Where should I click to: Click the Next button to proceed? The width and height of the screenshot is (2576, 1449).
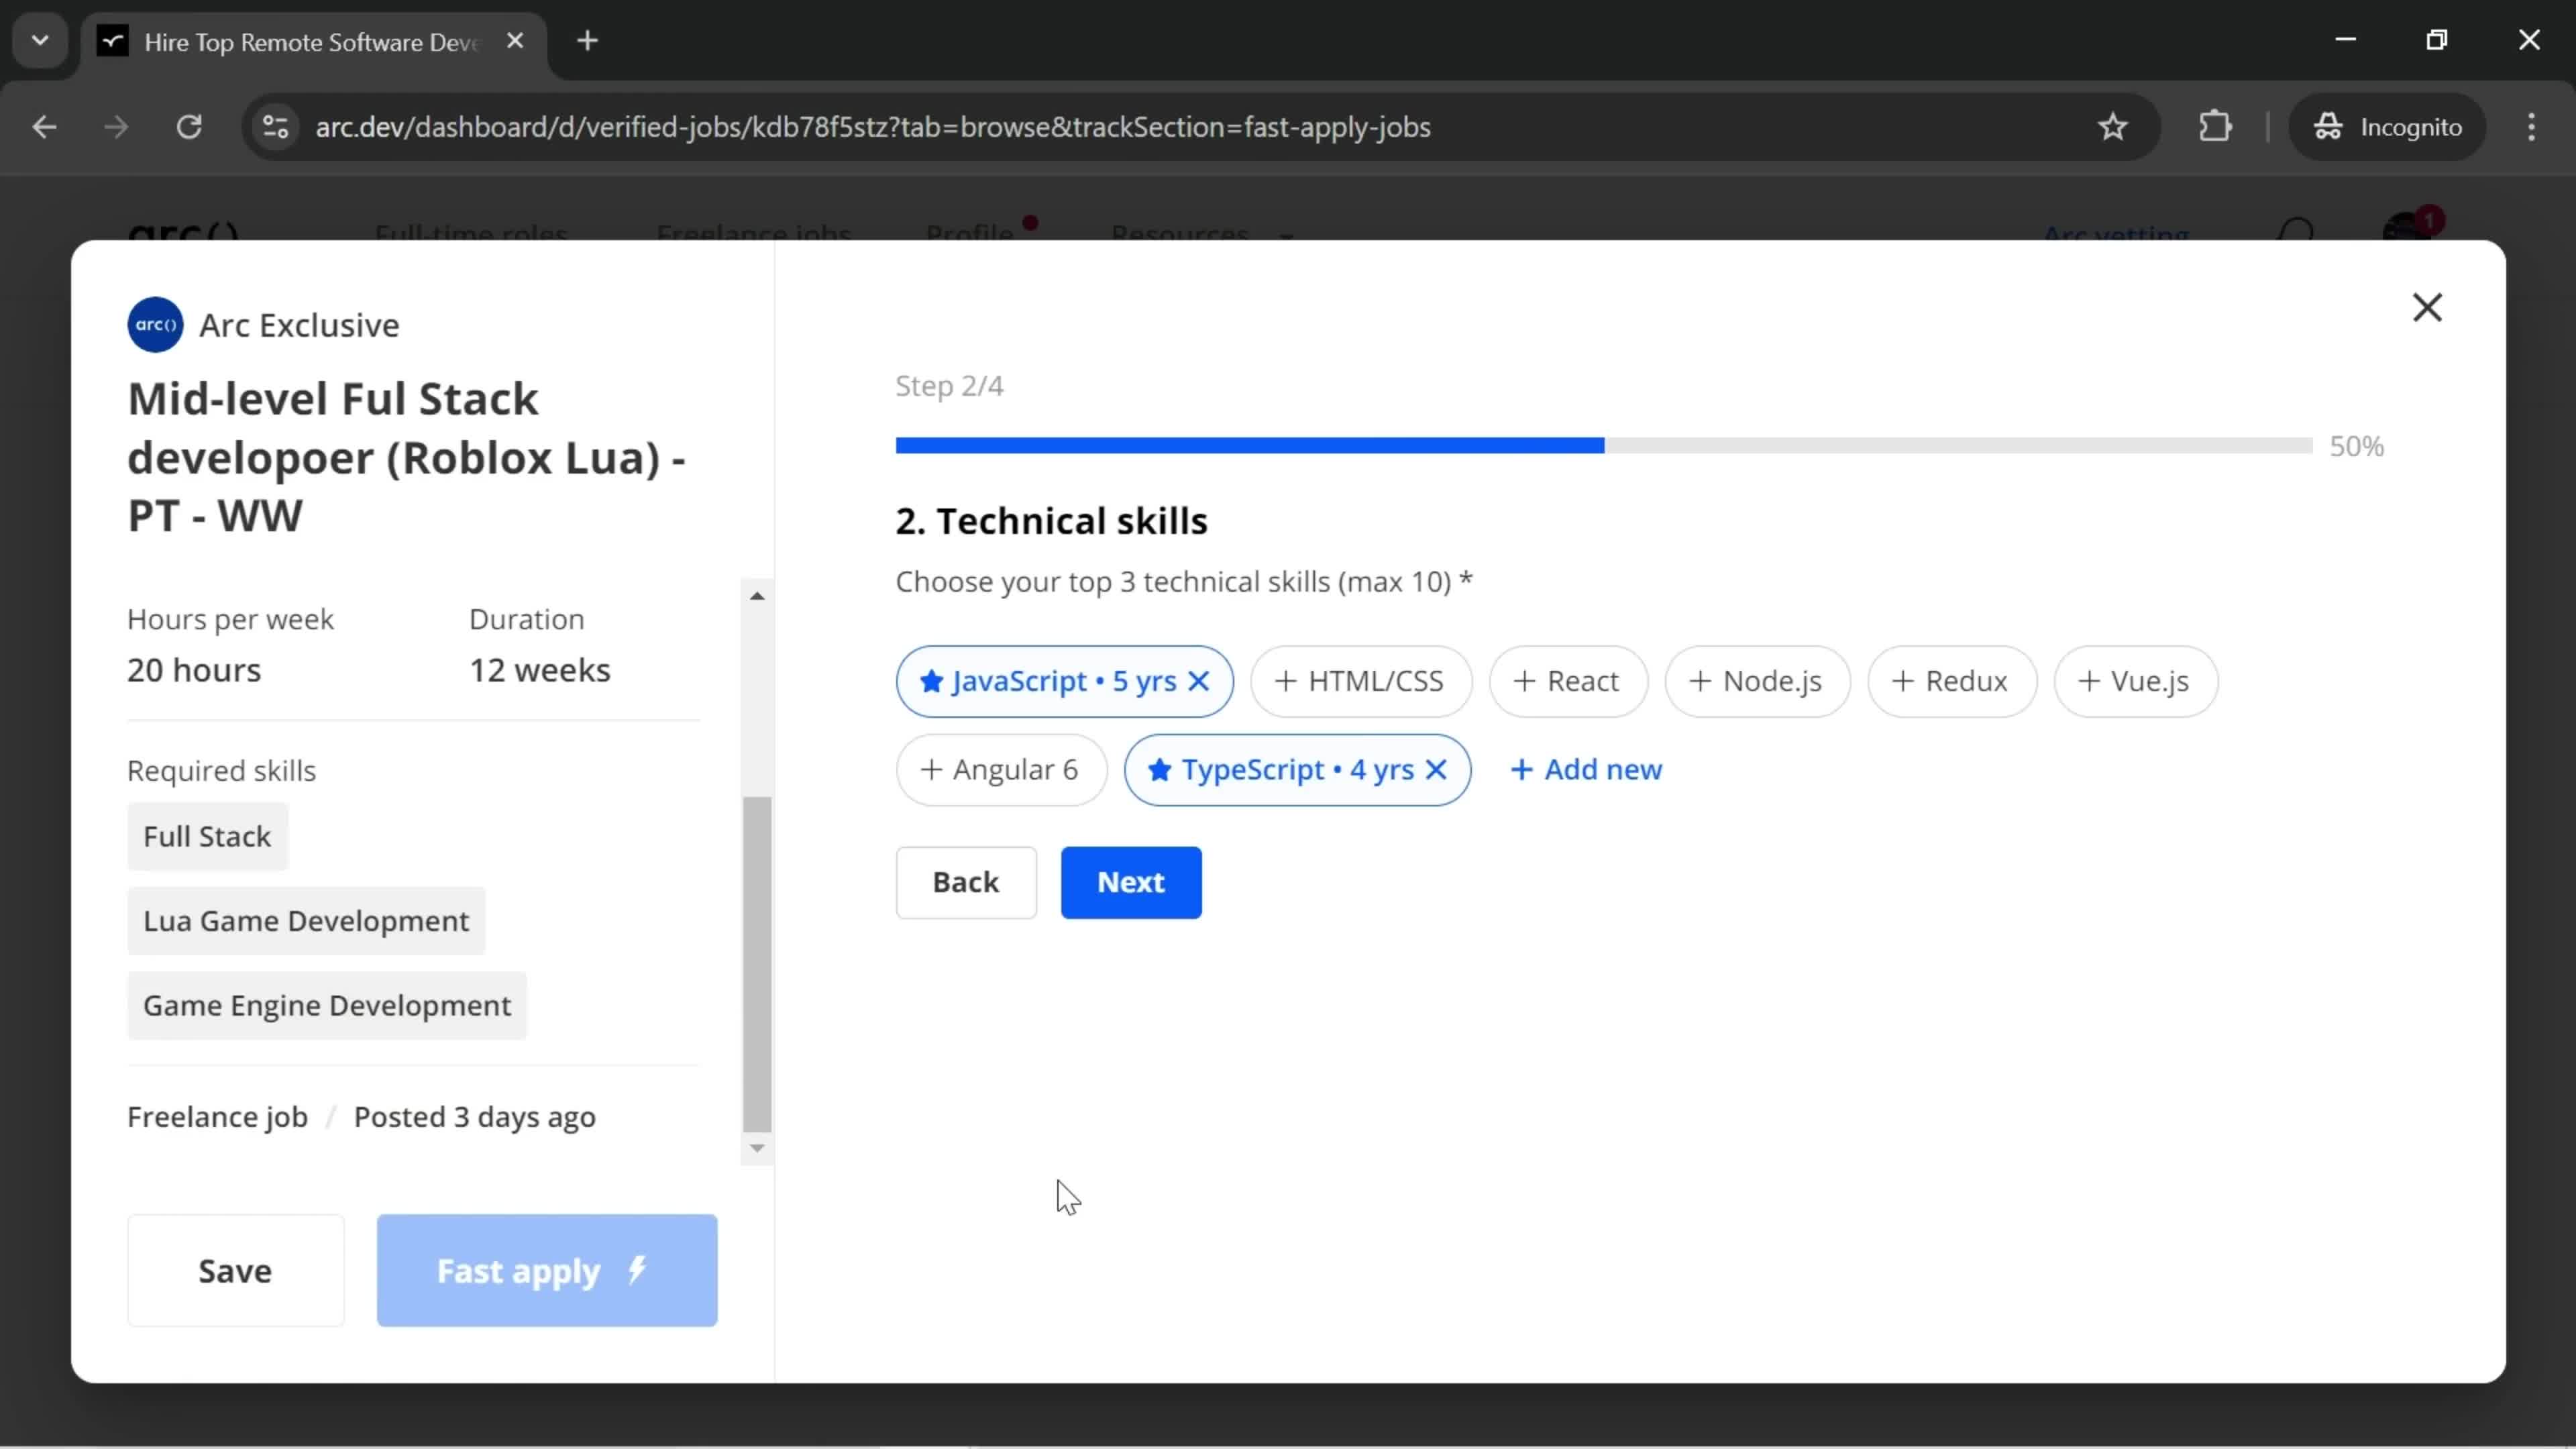[x=1130, y=881]
